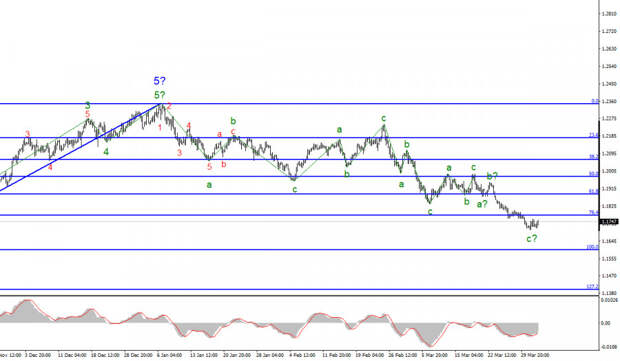Click the '20 Jan 20:00' date label
The image size is (620, 361).
[x=237, y=355]
